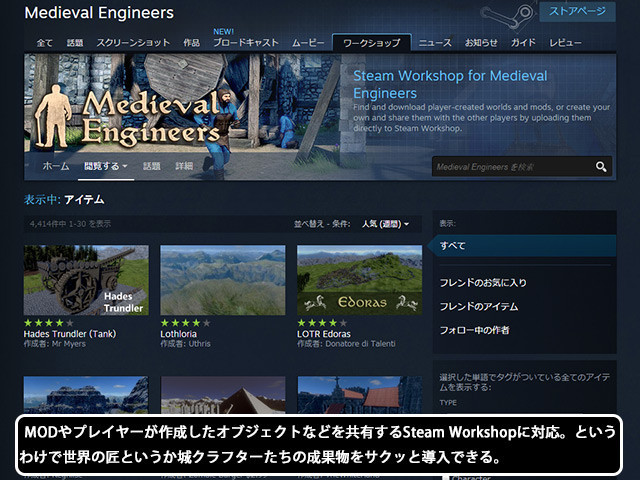Open LOTR Edoras thumbnail image
This screenshot has height=480, width=640.
coord(360,280)
